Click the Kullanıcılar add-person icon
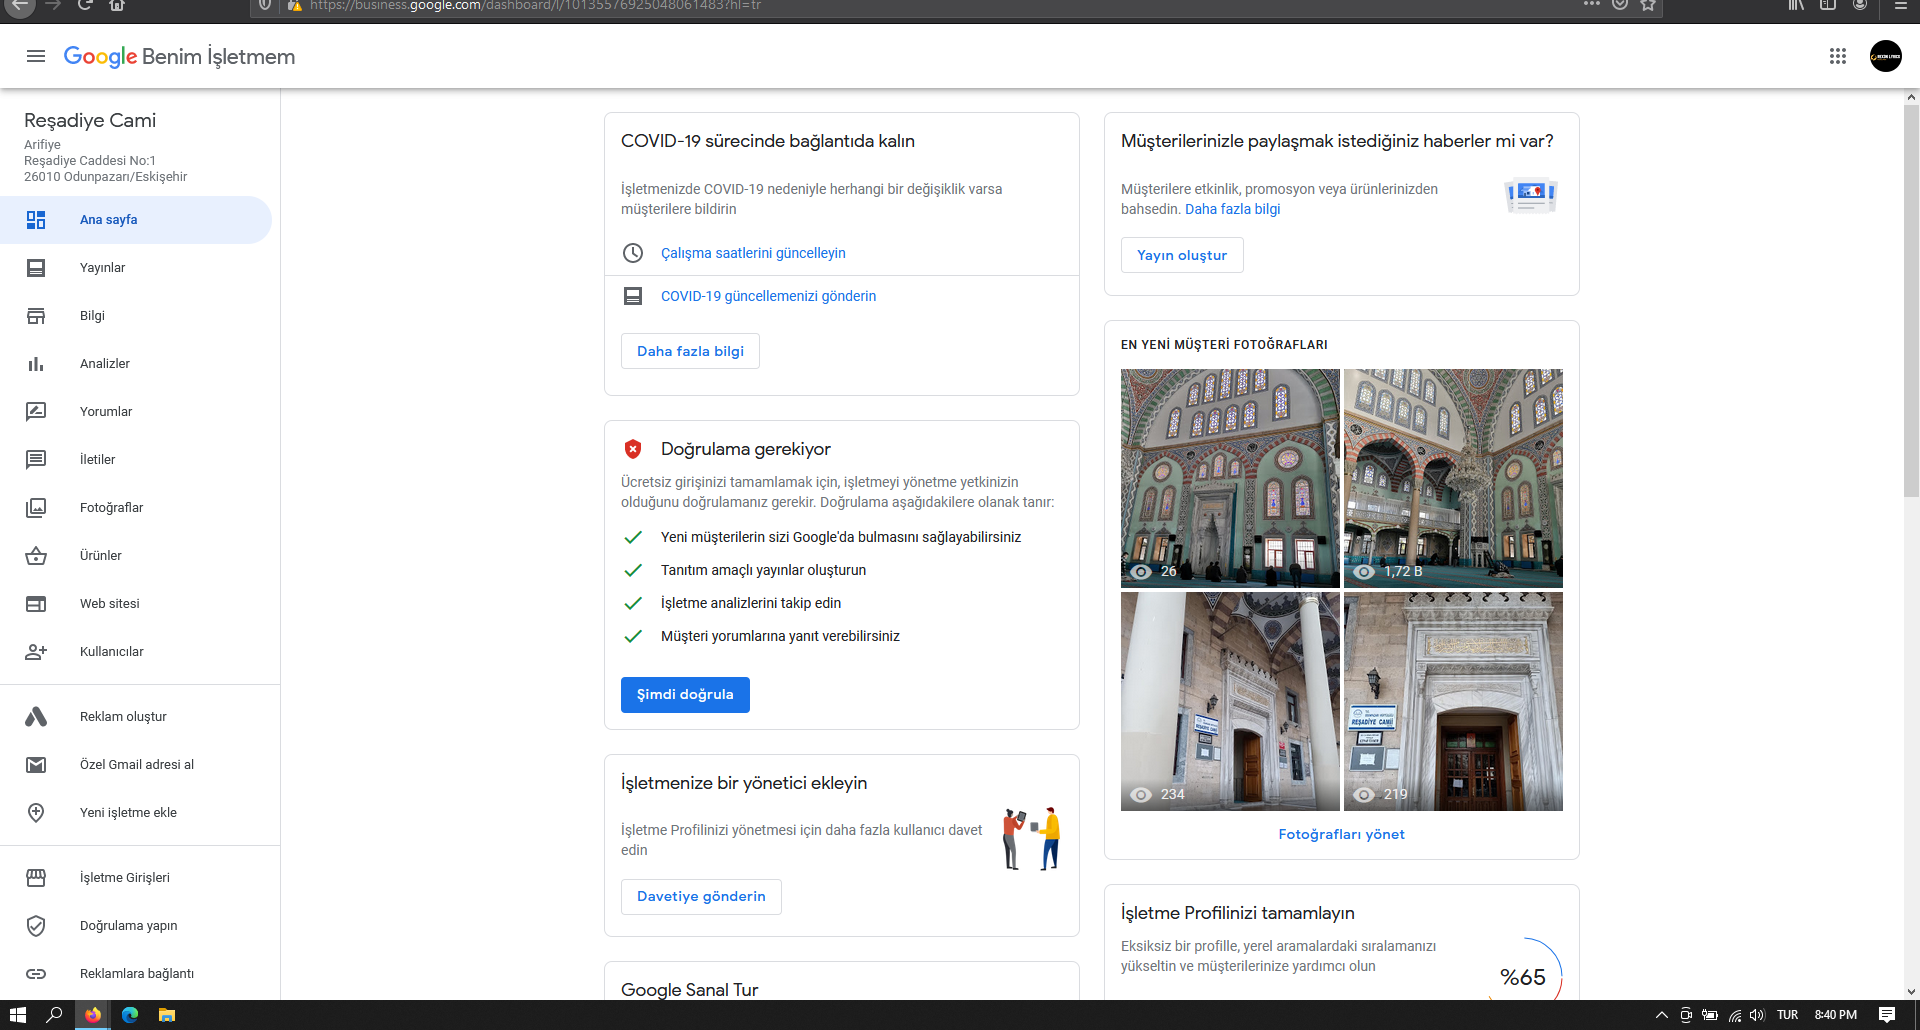 pyautogui.click(x=36, y=652)
